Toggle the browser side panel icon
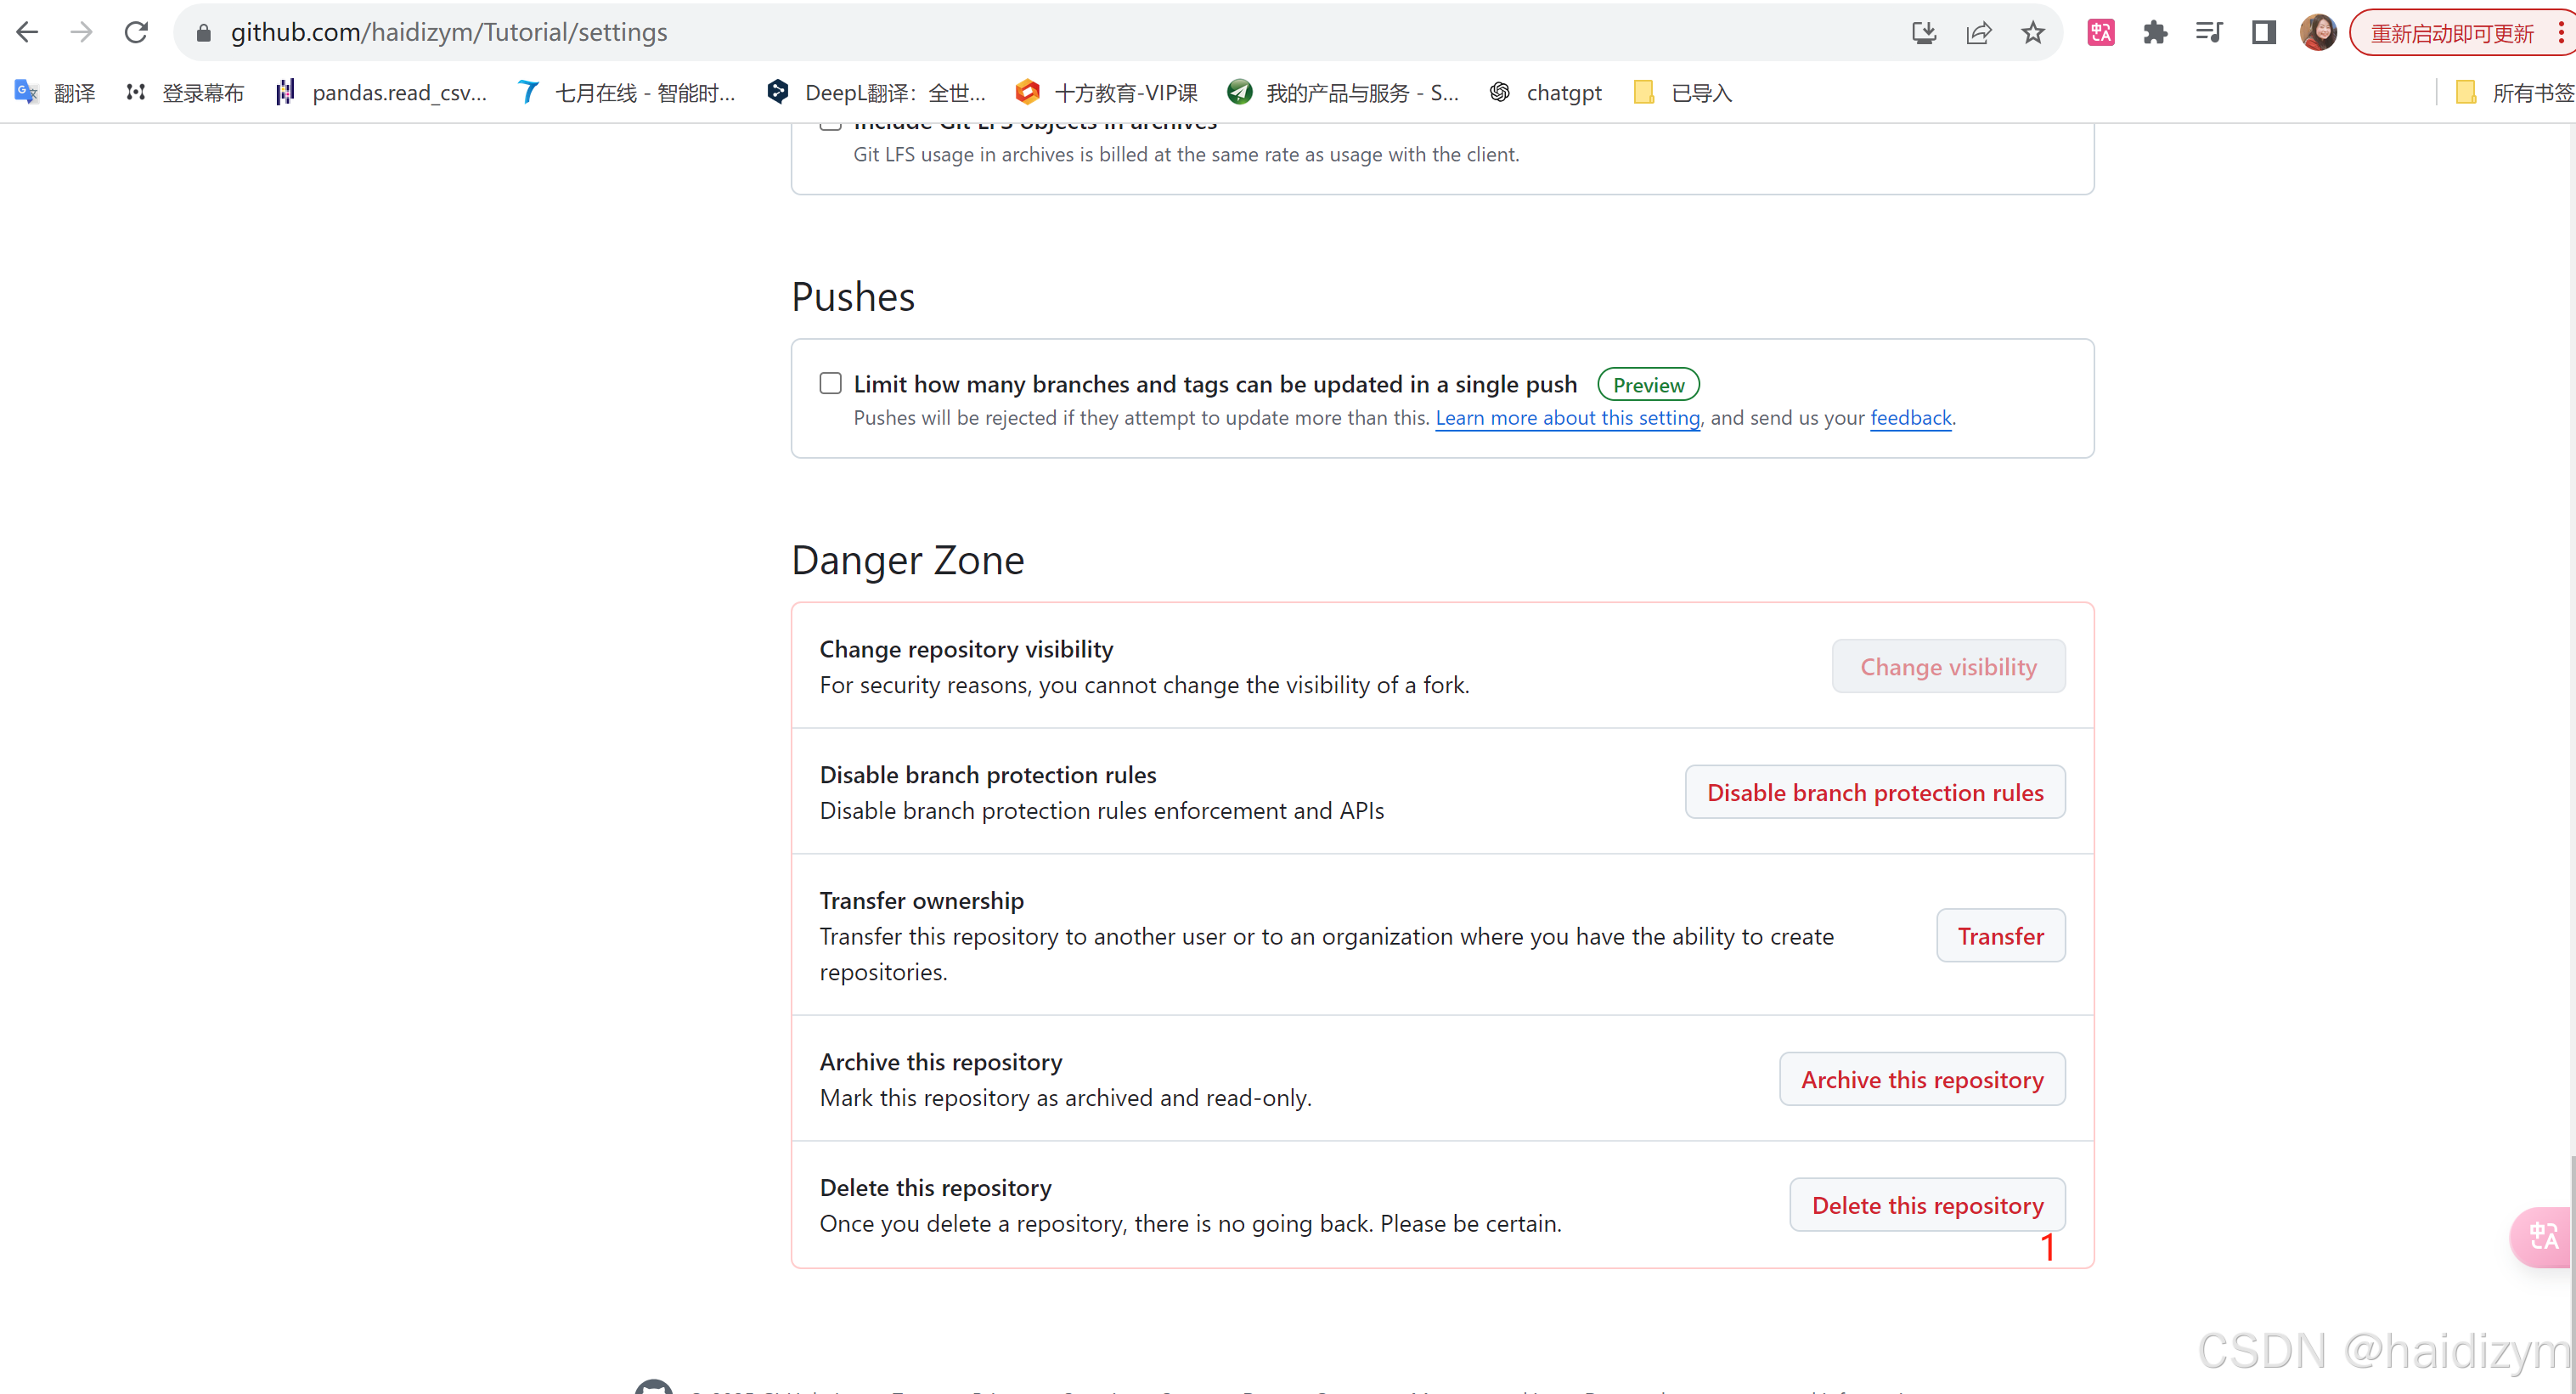 point(2264,33)
